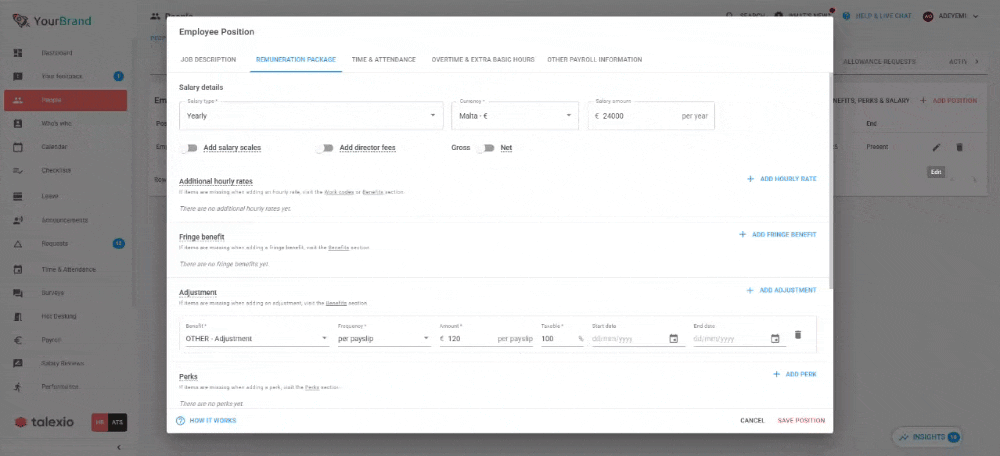1000x456 pixels.
Task: Click the ADEYEMI user avatar
Action: (x=928, y=16)
